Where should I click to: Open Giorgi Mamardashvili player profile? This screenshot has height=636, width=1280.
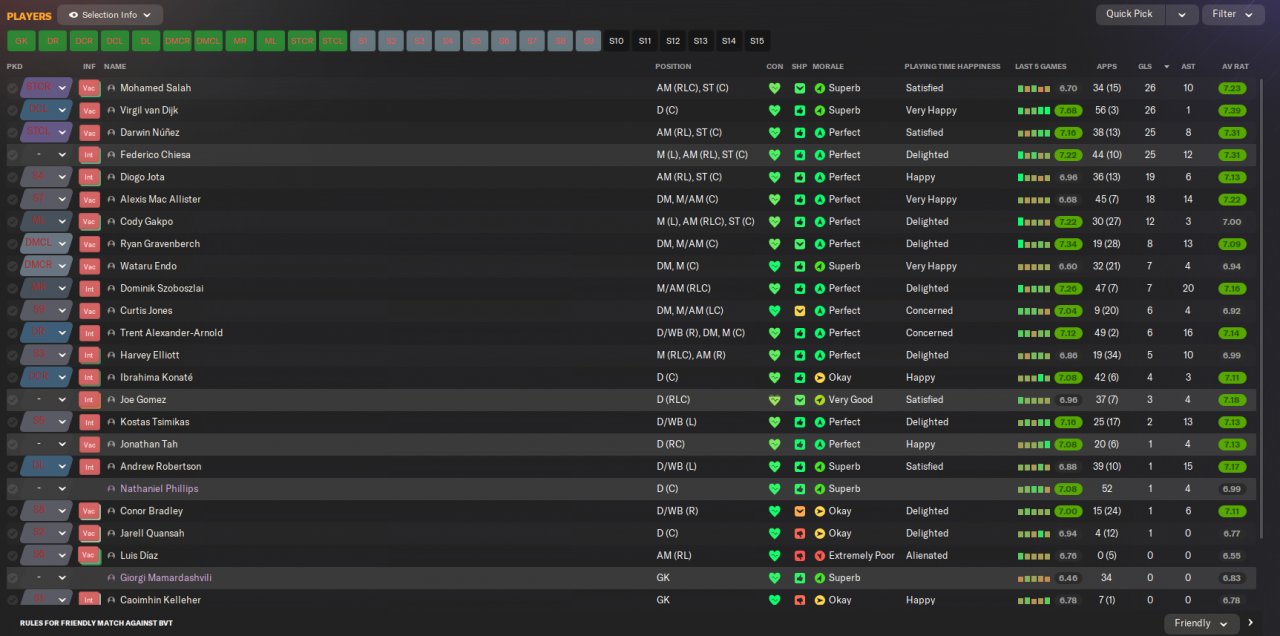coord(166,578)
